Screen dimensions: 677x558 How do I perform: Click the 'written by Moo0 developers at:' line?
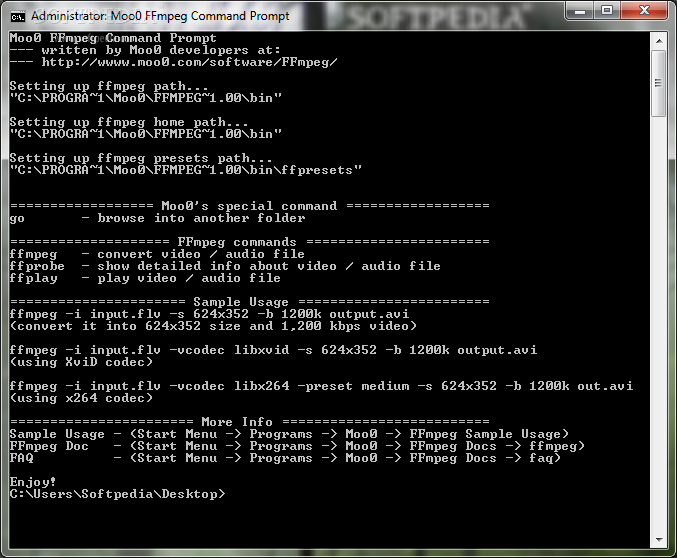coord(145,50)
